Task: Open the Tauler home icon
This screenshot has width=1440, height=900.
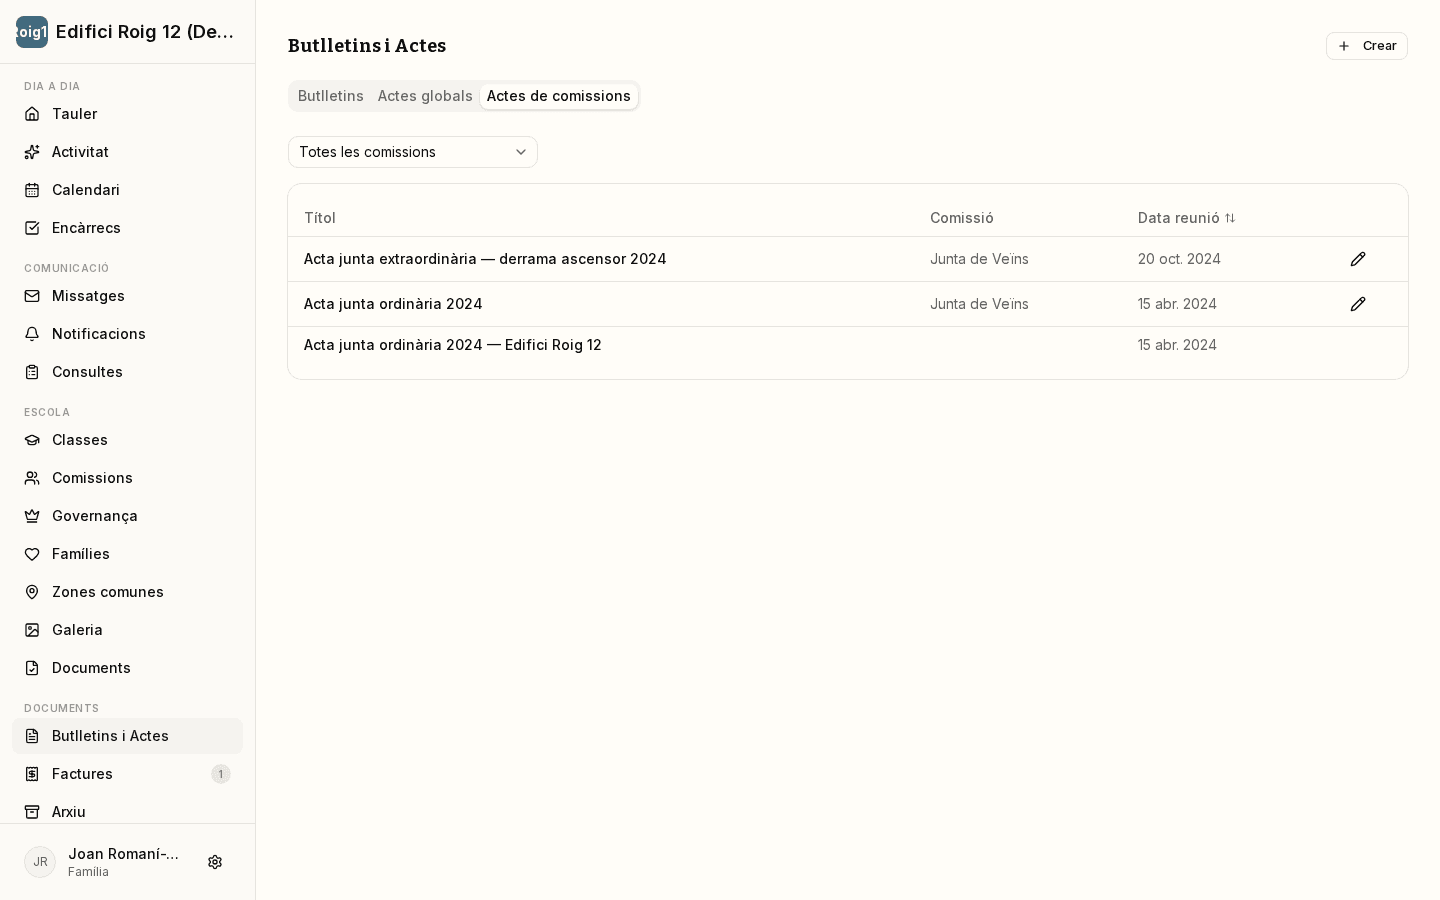Action: point(32,114)
